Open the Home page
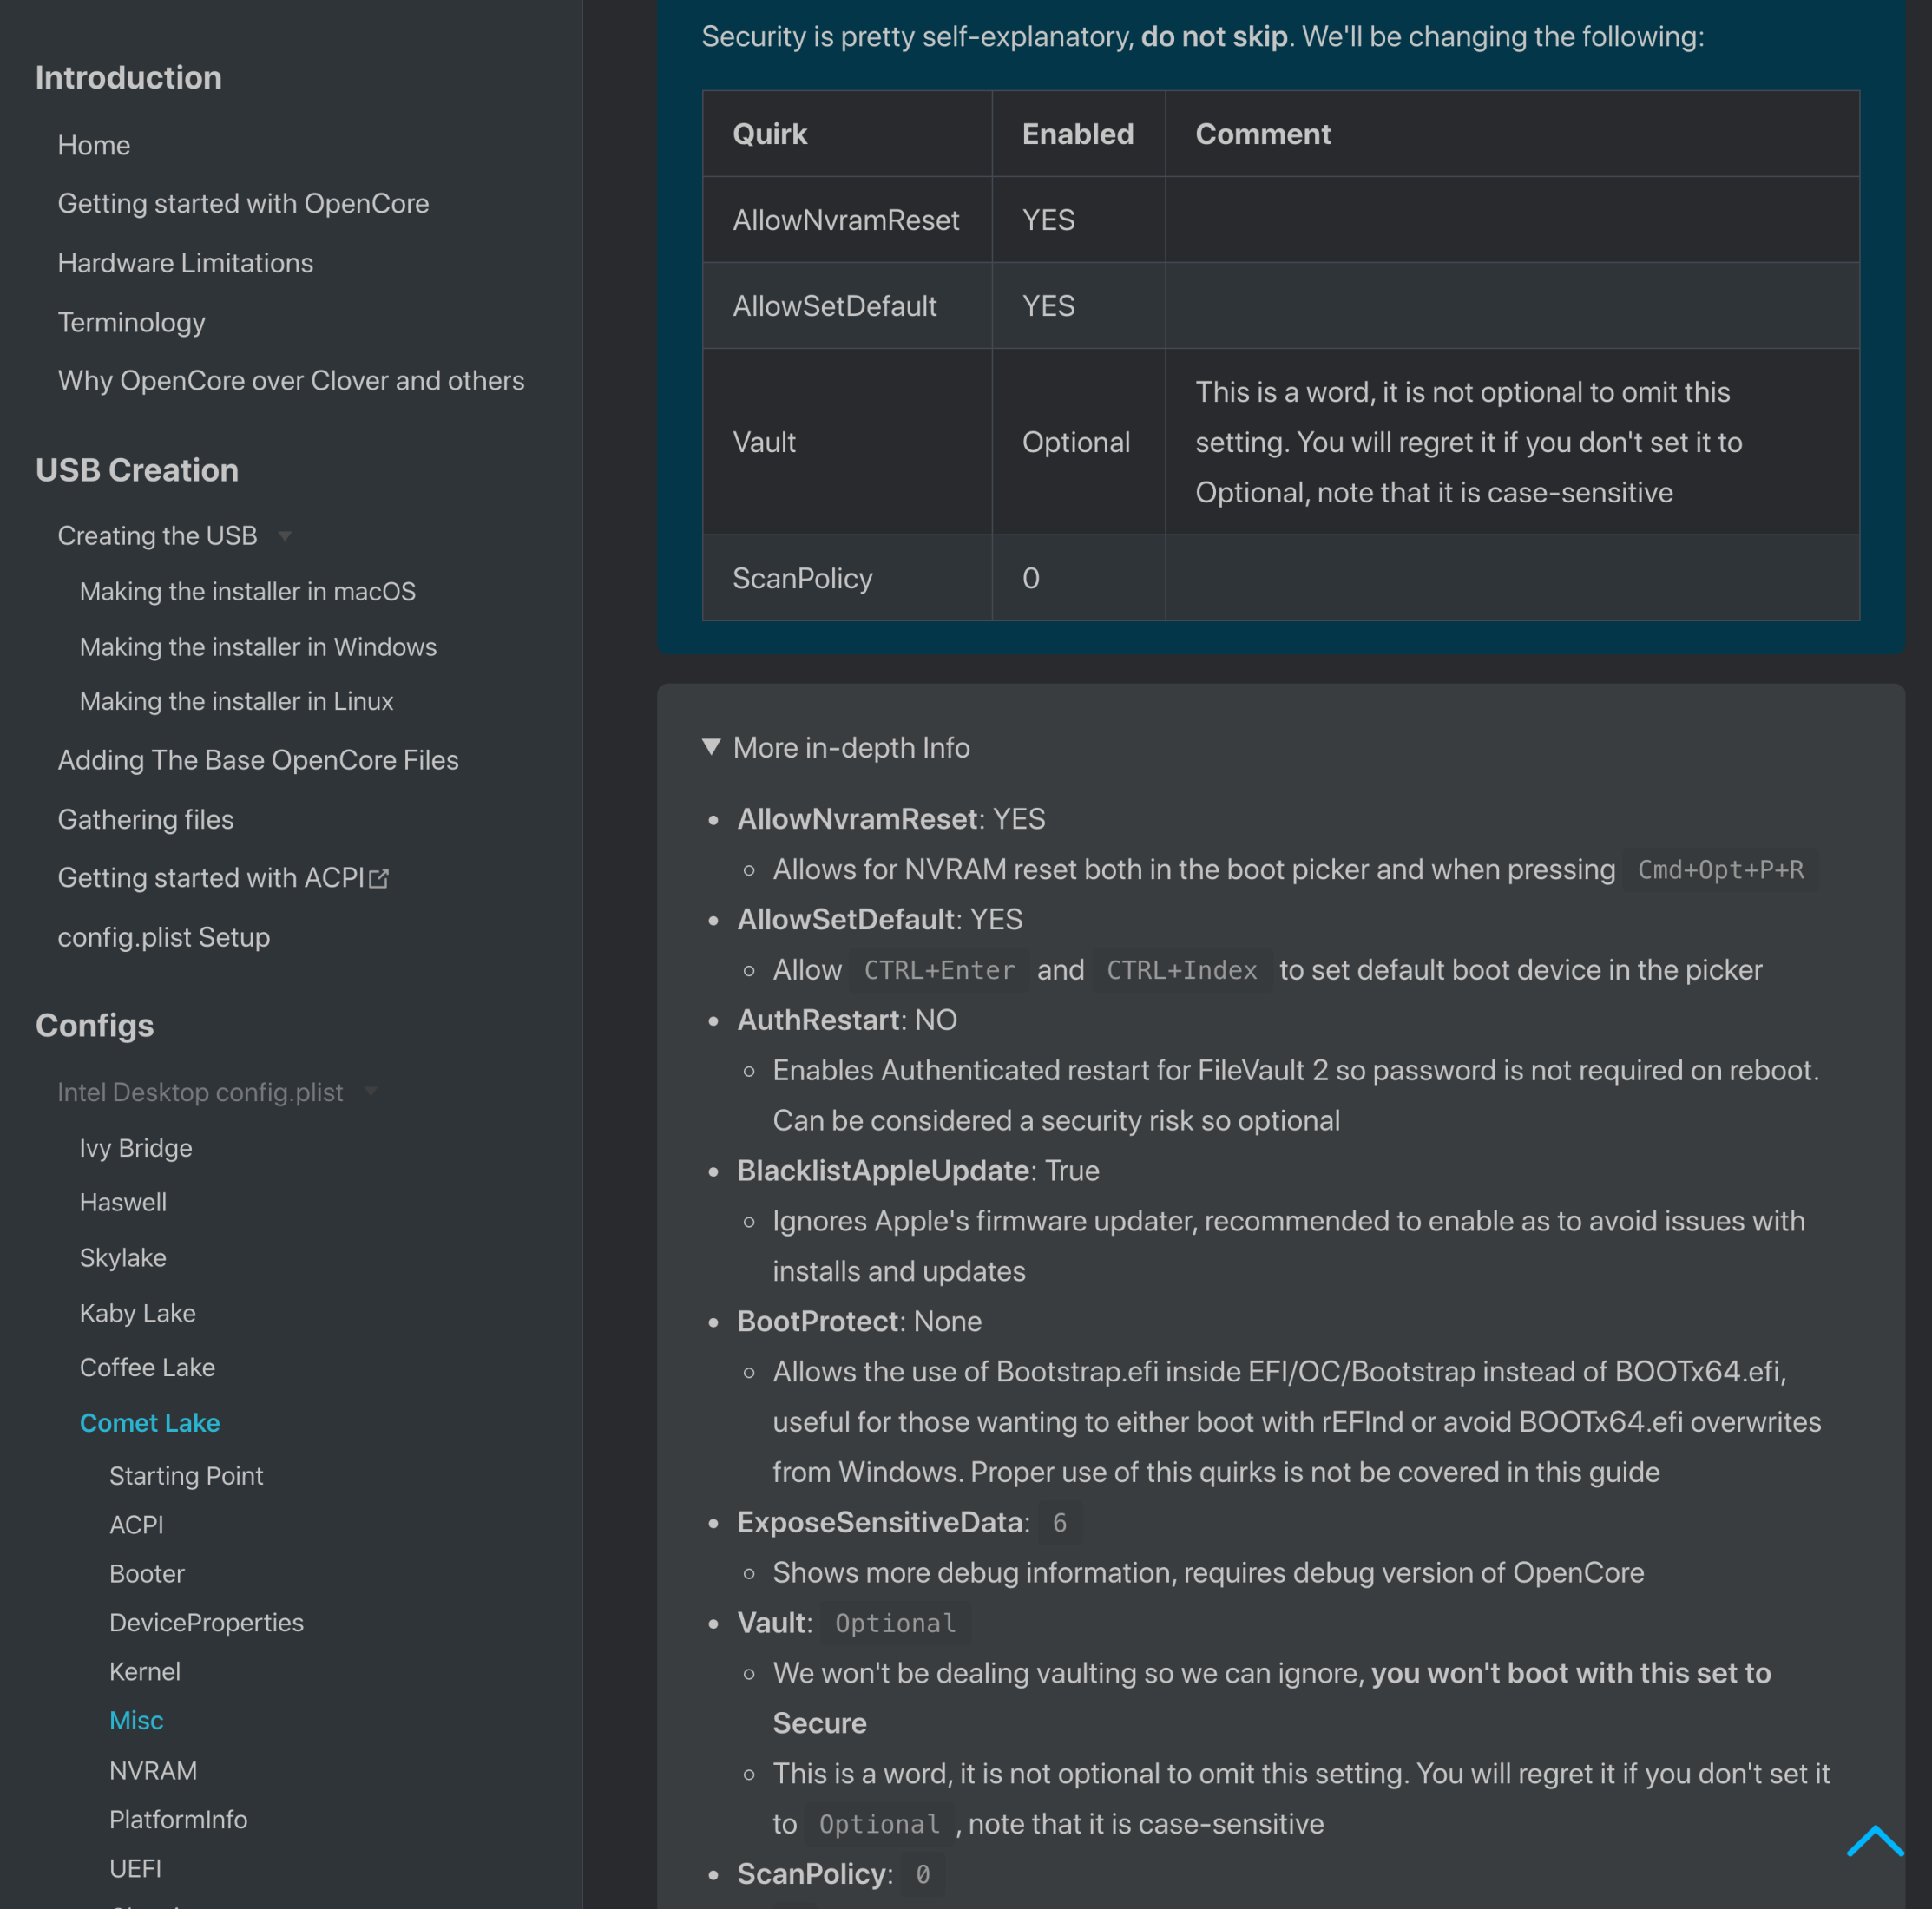Image resolution: width=1932 pixels, height=1909 pixels. (x=93, y=144)
